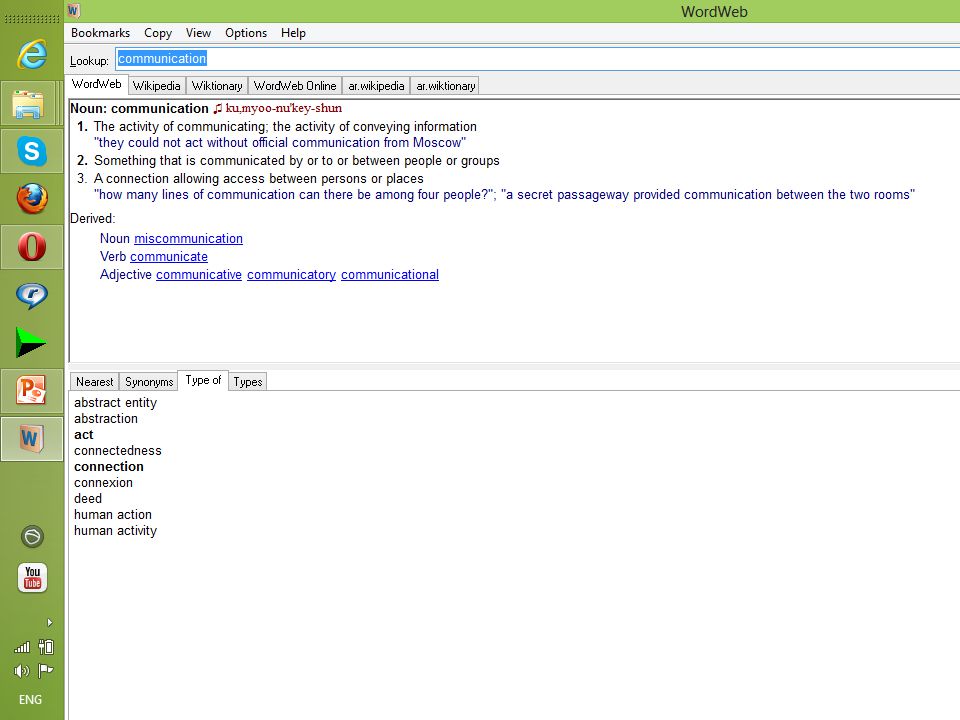Click the ENG language indicator
This screenshot has width=960, height=720.
click(x=31, y=699)
